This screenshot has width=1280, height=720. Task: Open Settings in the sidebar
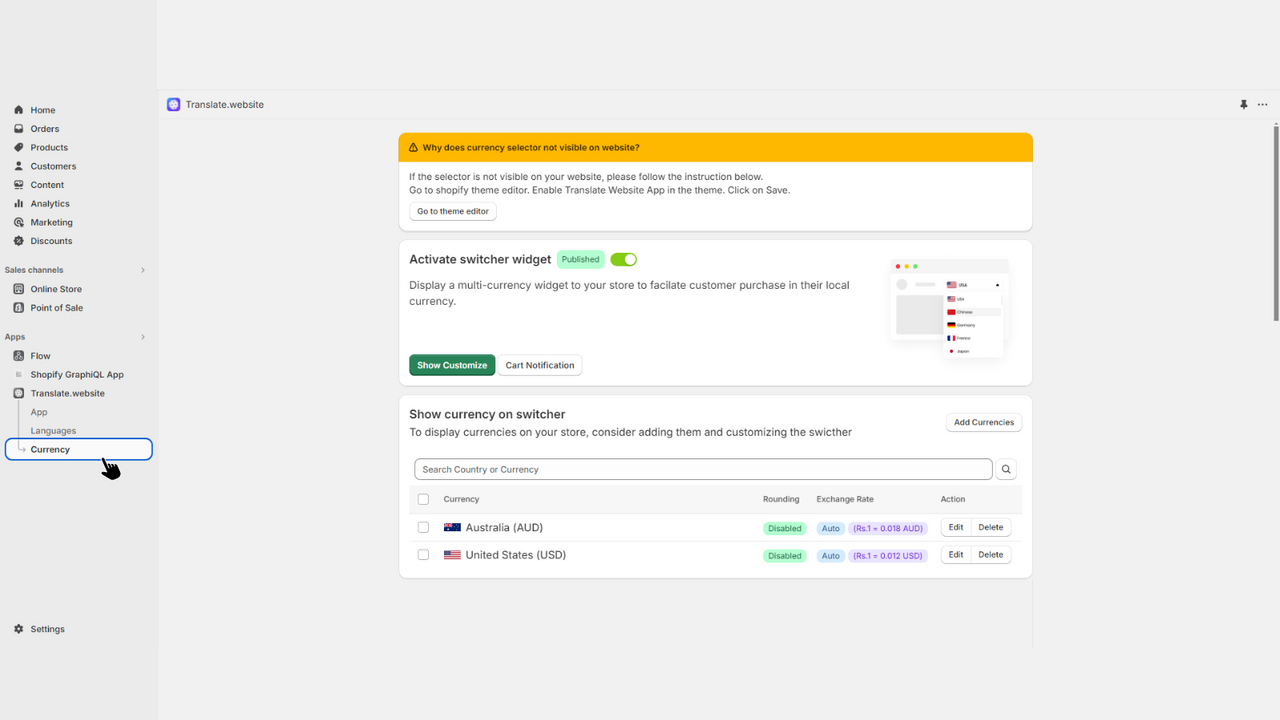(x=47, y=629)
